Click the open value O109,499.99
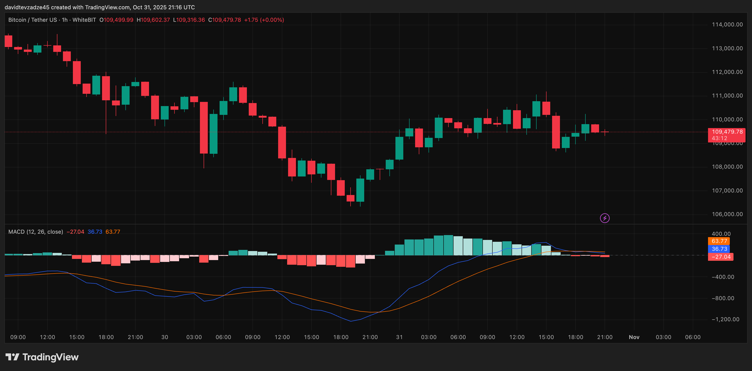This screenshot has width=752, height=371. (117, 20)
